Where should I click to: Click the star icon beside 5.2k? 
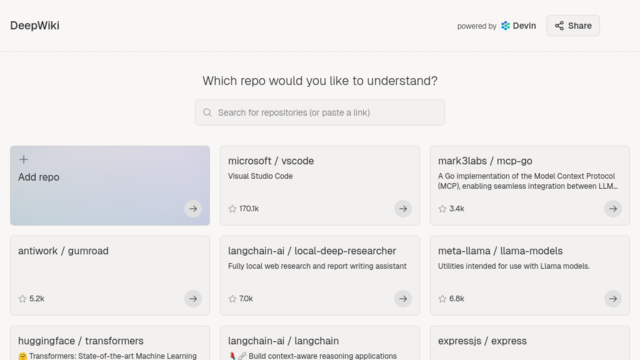(x=22, y=299)
